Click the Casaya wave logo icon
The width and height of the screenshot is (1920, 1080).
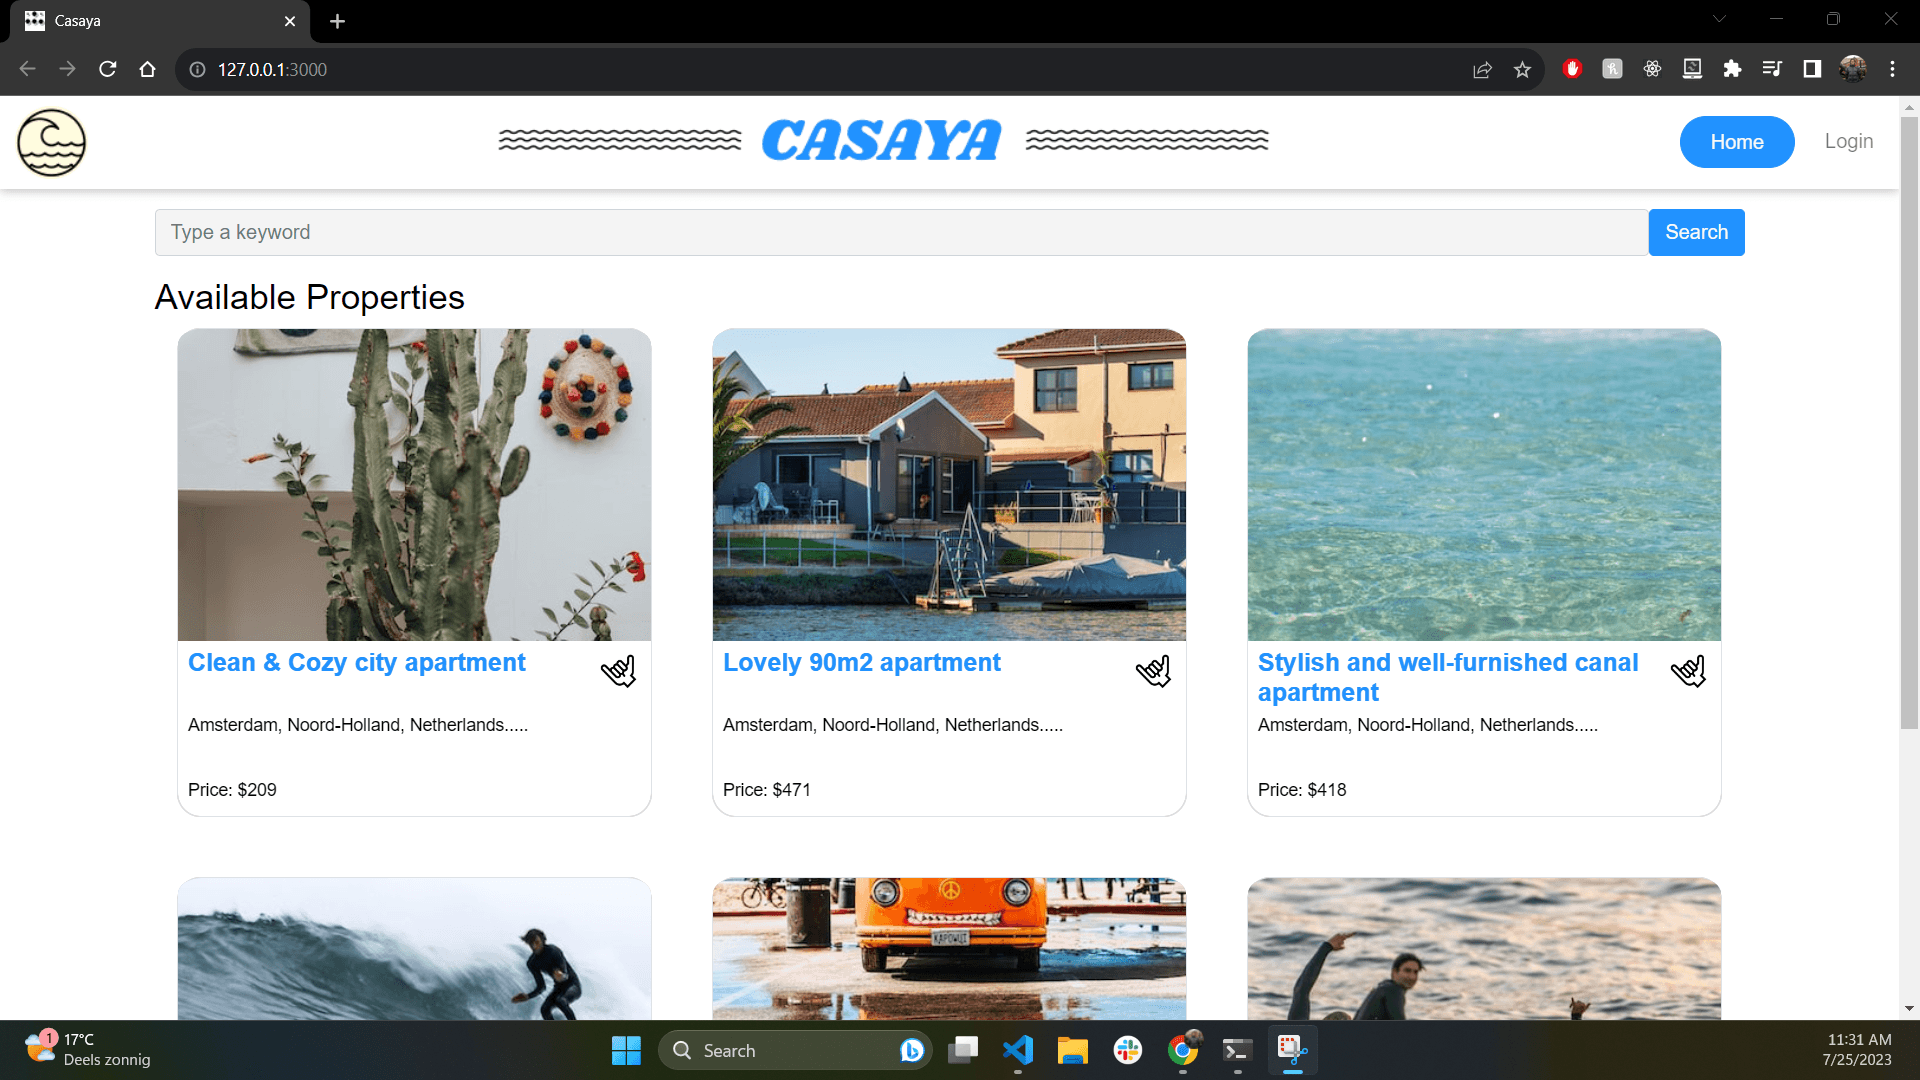tap(51, 142)
